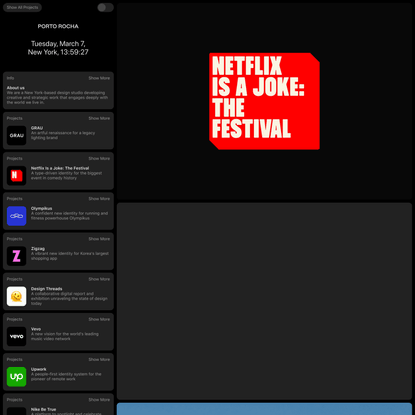
Task: Expand Show More on Nike Be True card
Action: click(99, 400)
